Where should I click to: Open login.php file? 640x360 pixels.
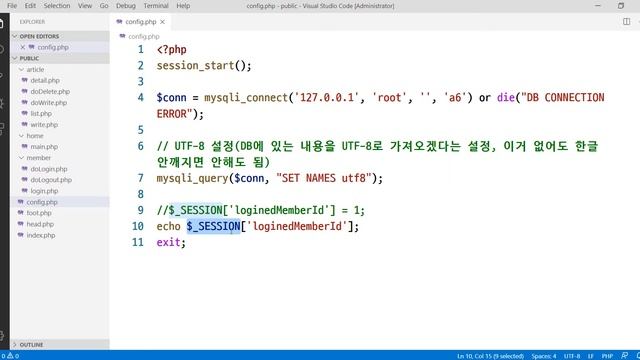(x=44, y=191)
